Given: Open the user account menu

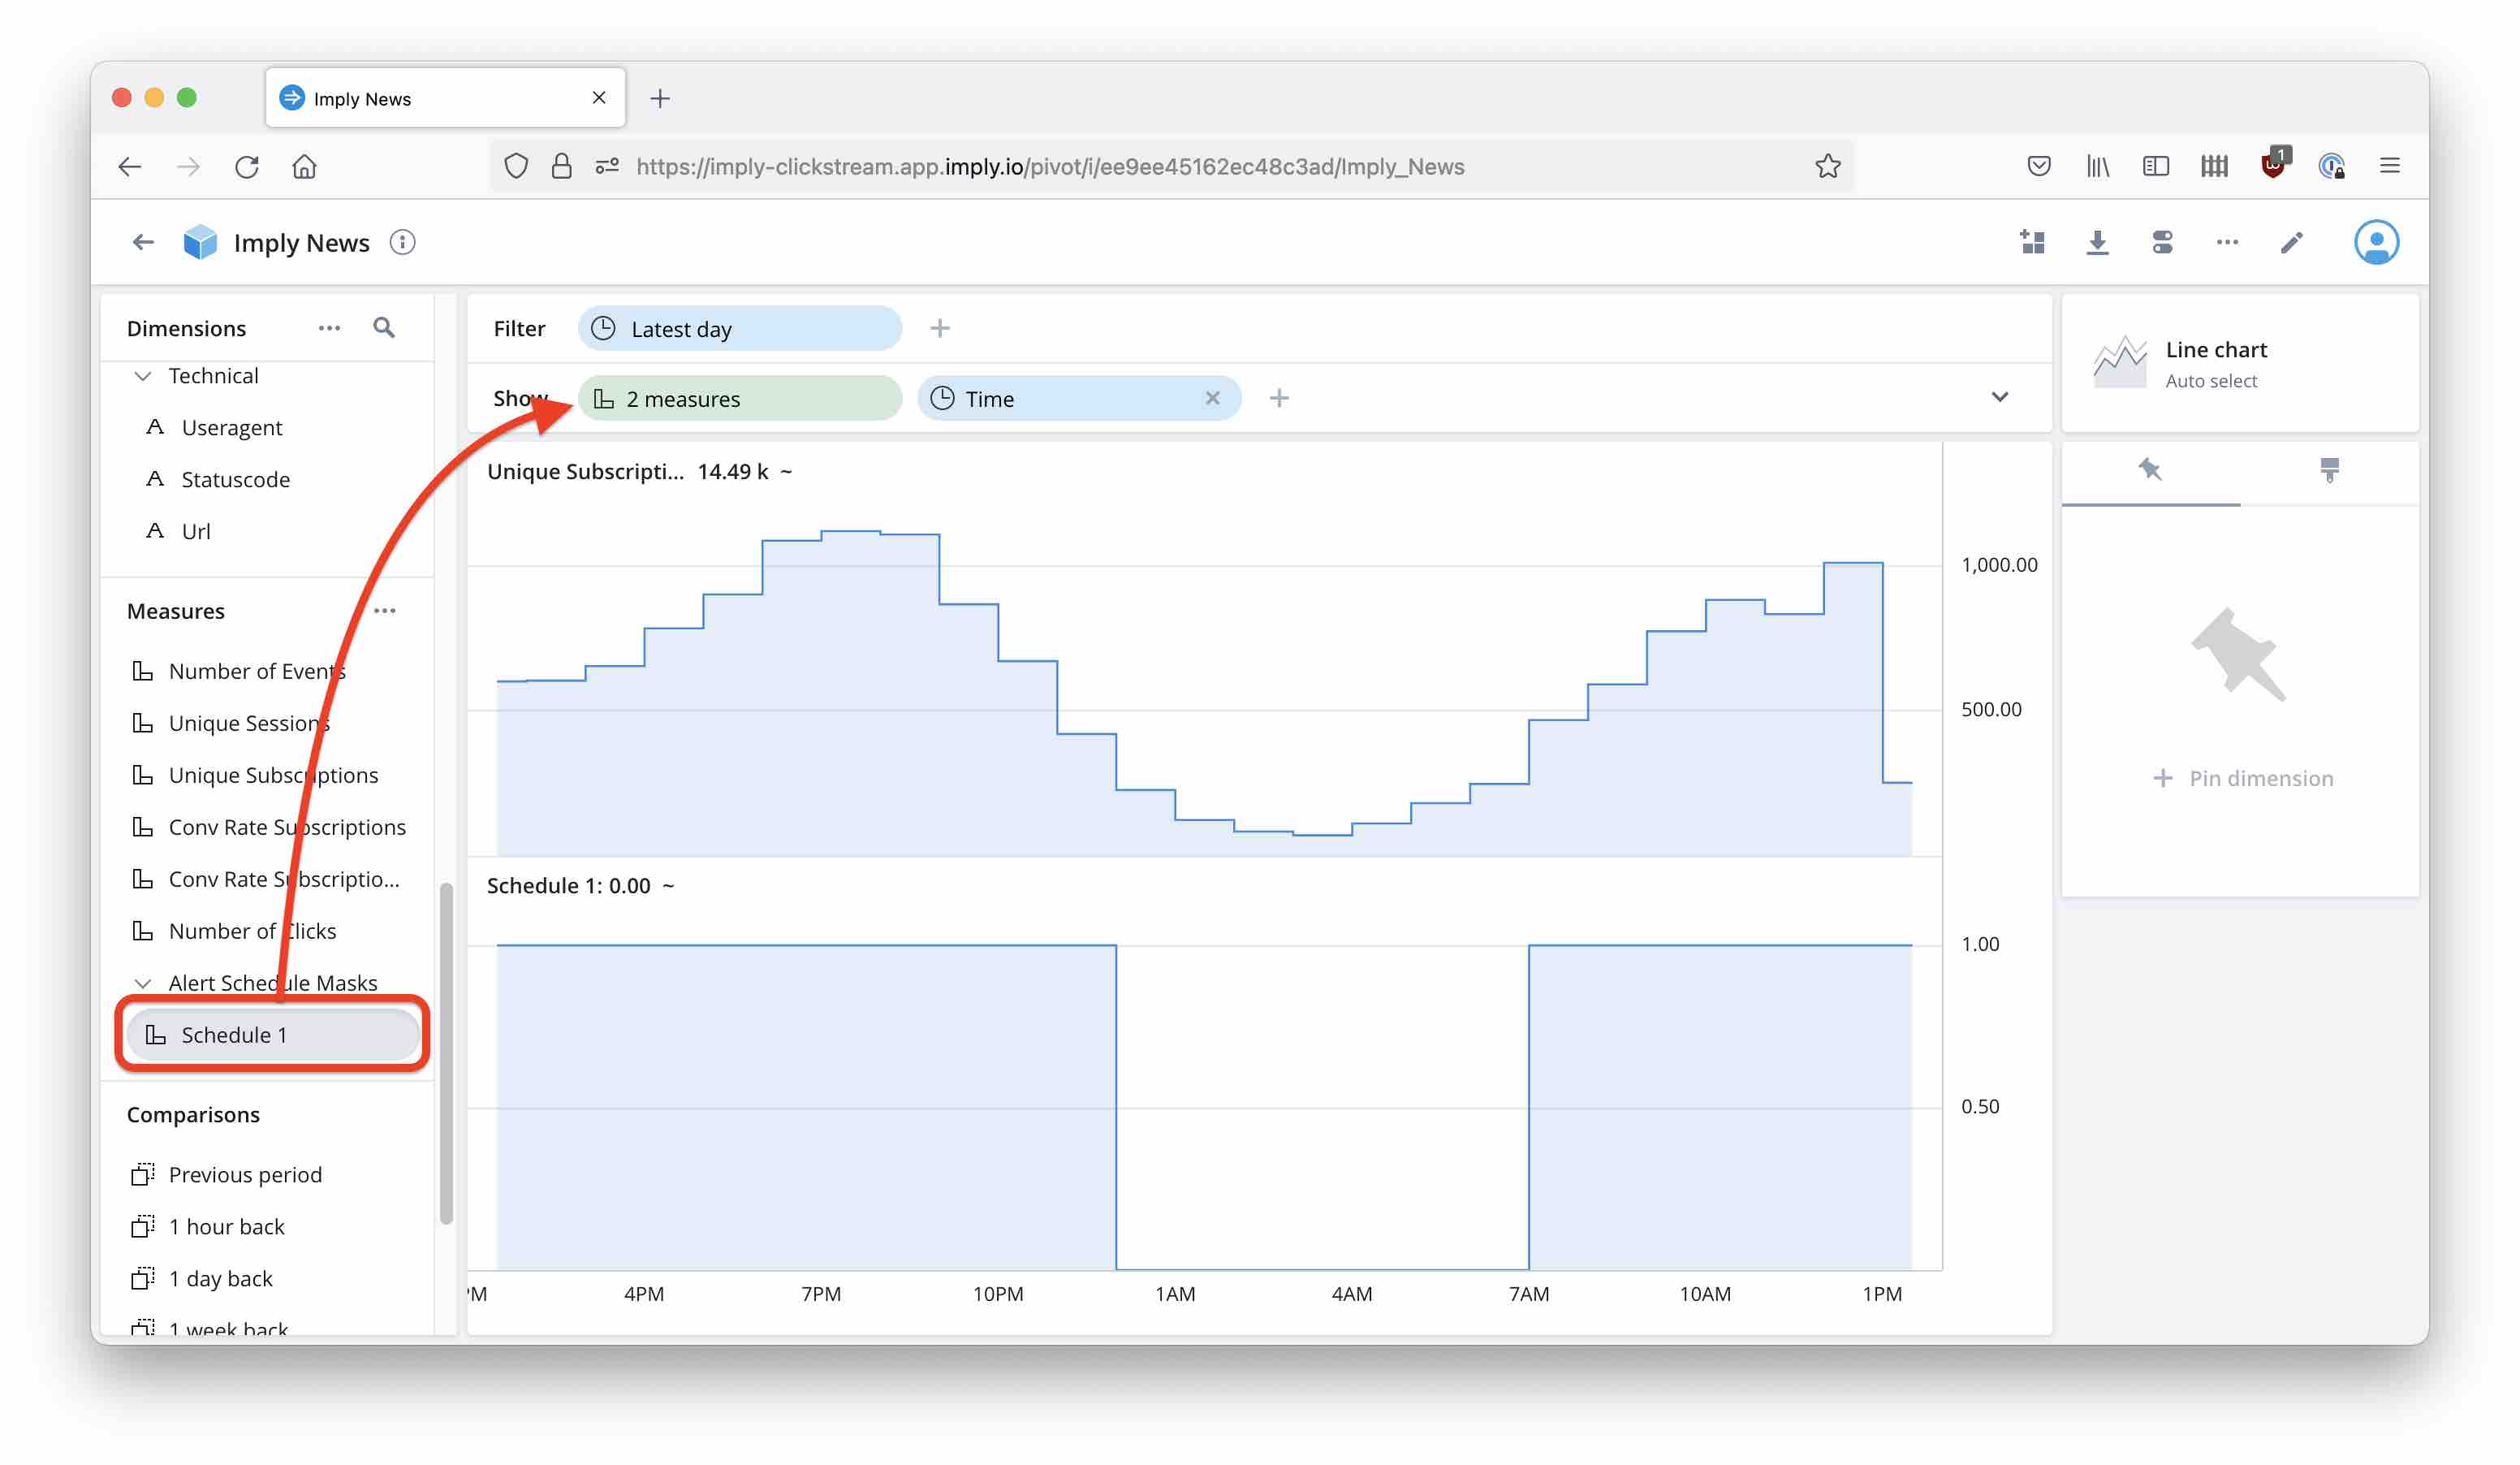Looking at the screenshot, I should [2378, 242].
